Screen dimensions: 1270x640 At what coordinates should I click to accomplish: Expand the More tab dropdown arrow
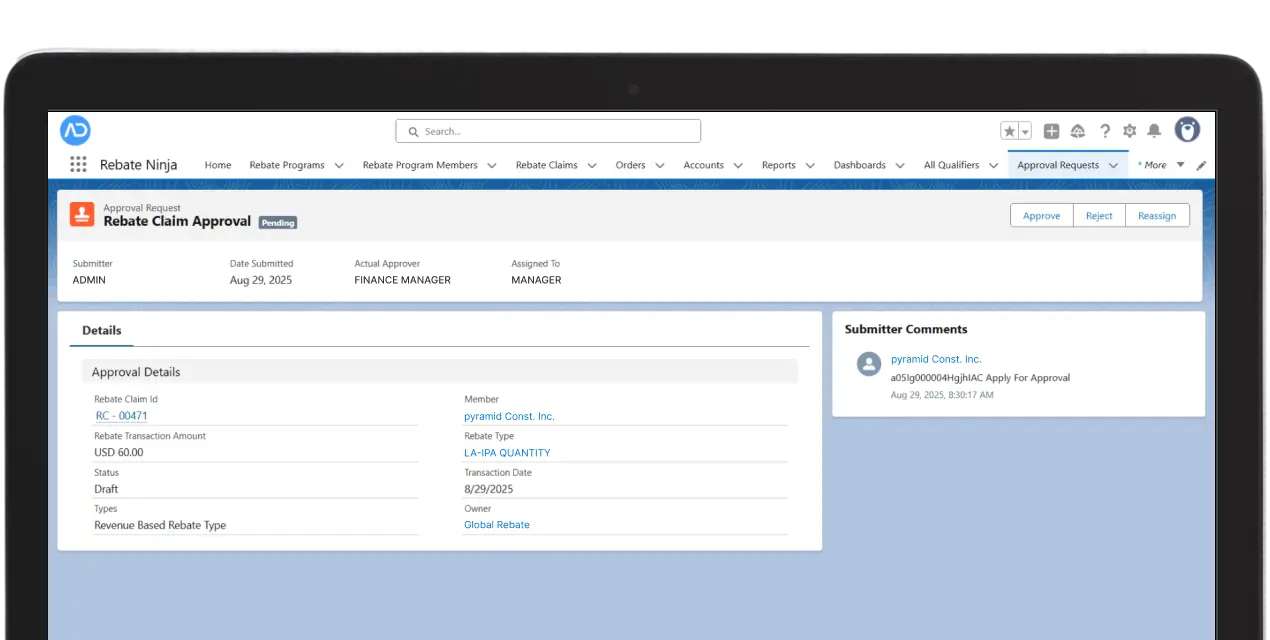[1179, 165]
